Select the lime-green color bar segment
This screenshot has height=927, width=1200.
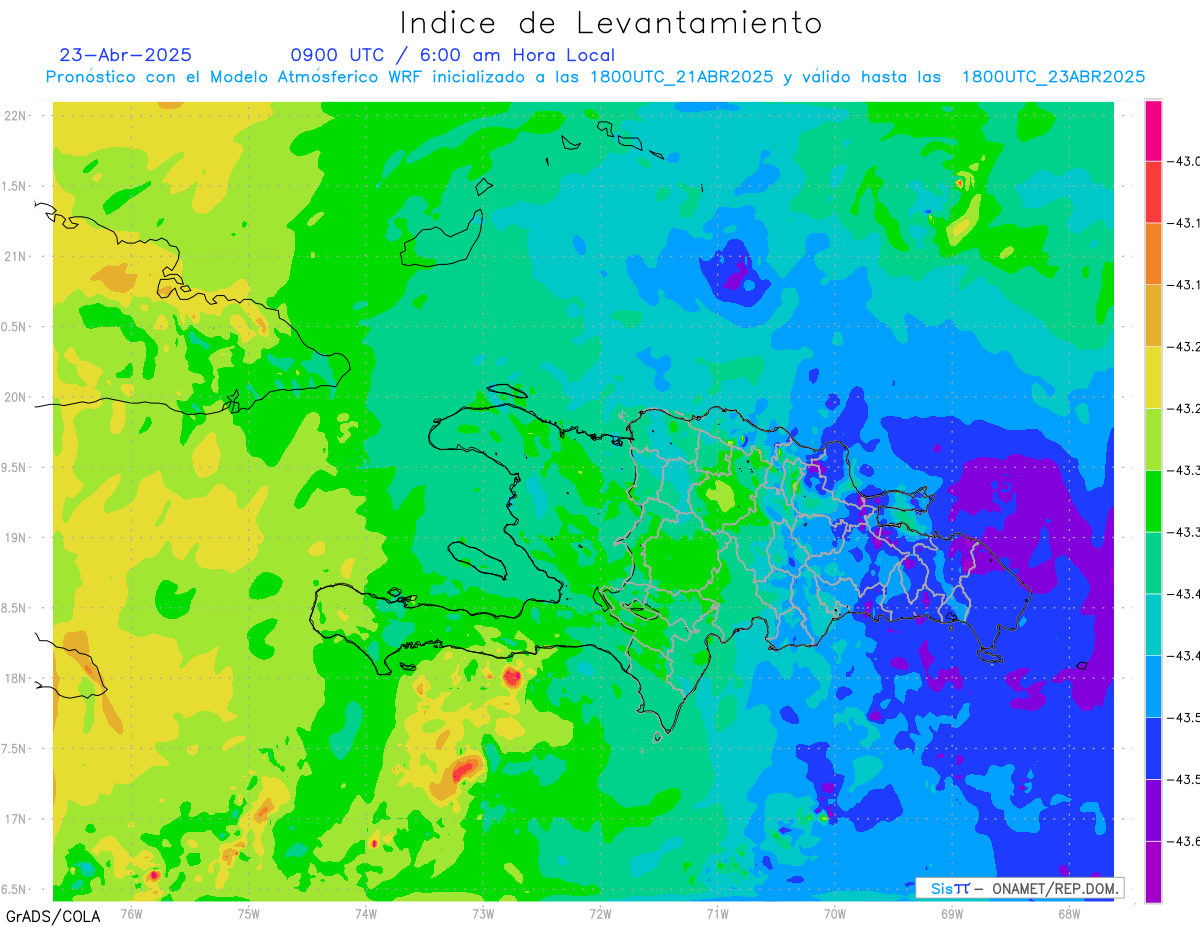[1153, 439]
